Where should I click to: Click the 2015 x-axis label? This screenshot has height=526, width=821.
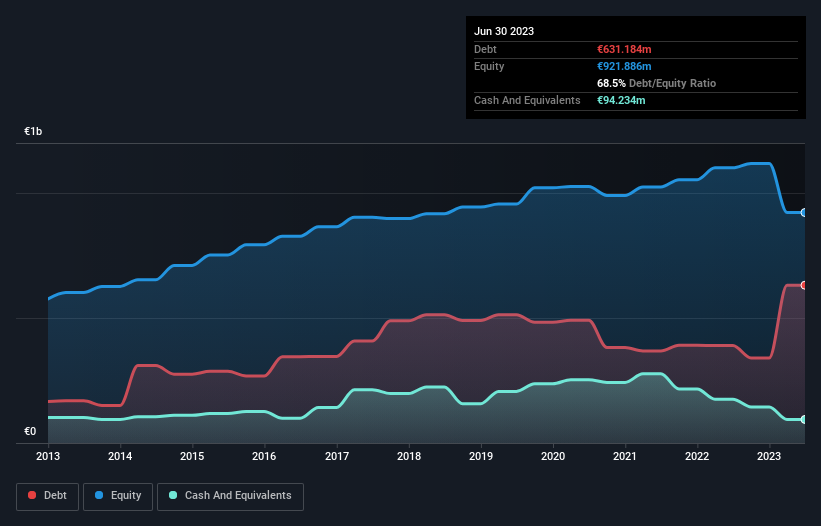192,456
